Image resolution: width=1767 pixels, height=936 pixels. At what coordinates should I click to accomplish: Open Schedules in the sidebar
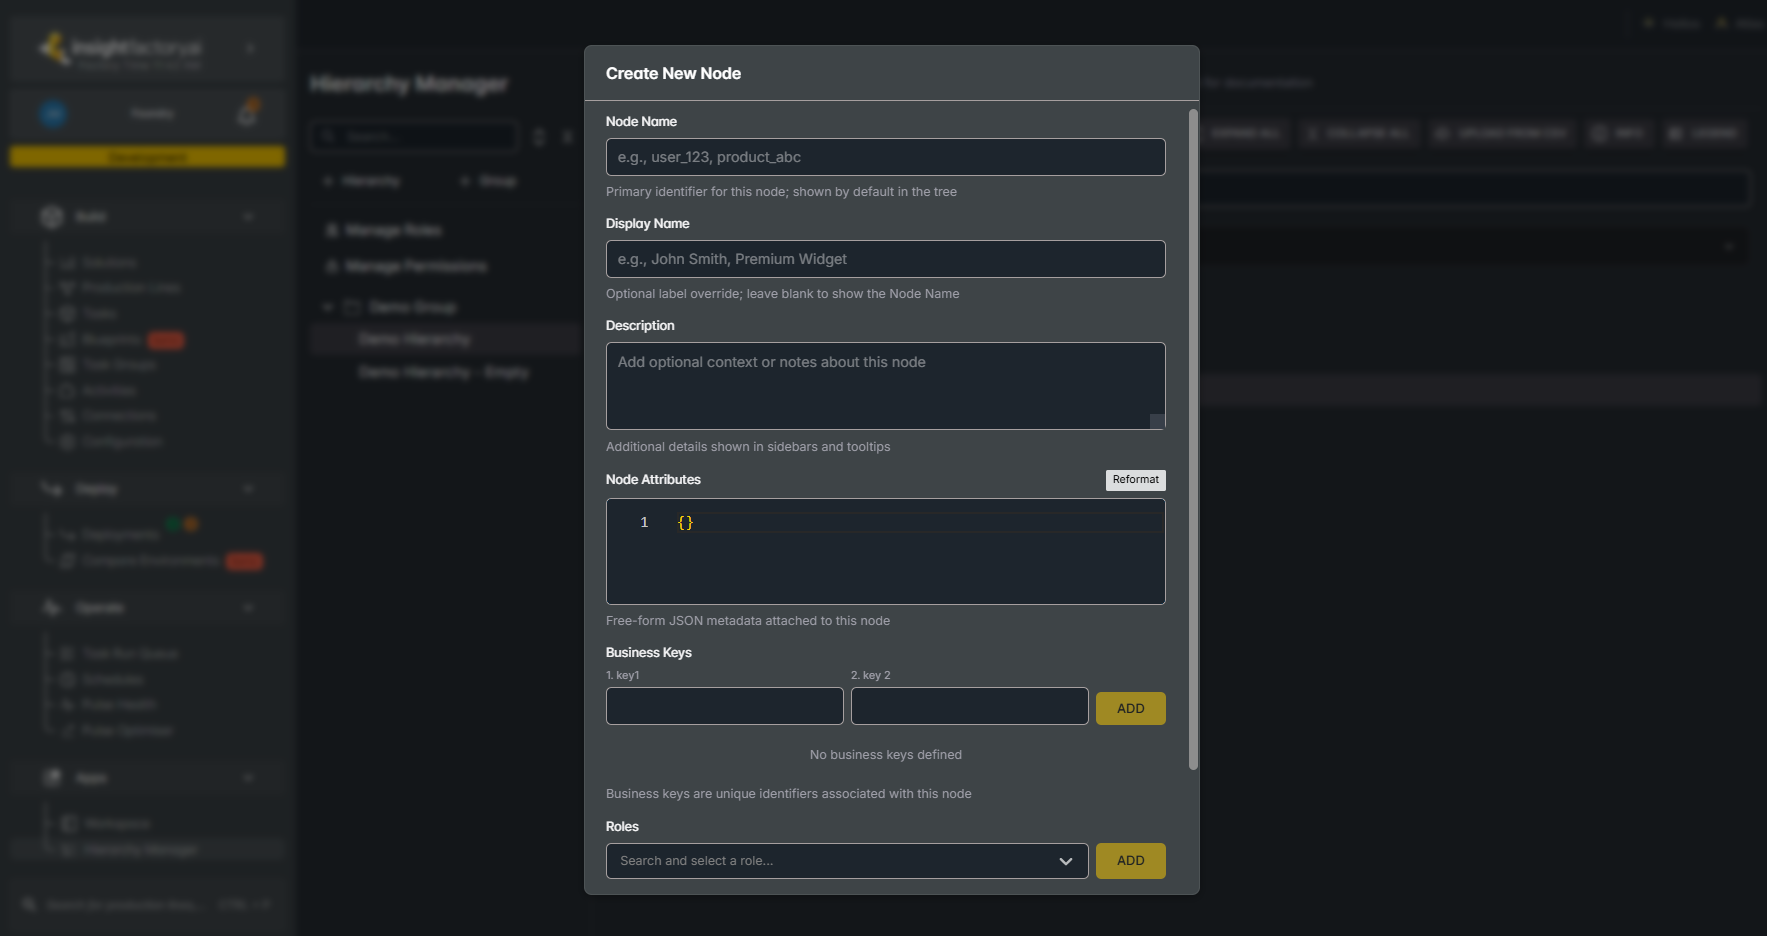pyautogui.click(x=102, y=680)
